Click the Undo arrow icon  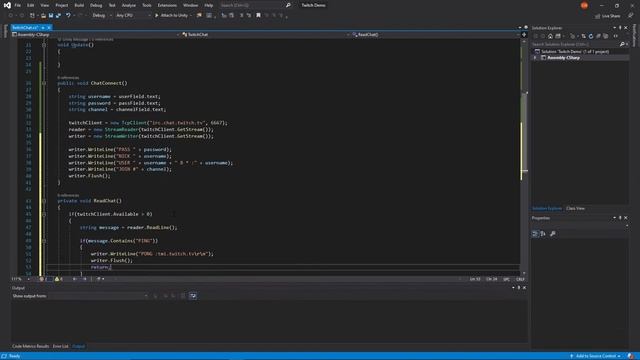click(68, 16)
